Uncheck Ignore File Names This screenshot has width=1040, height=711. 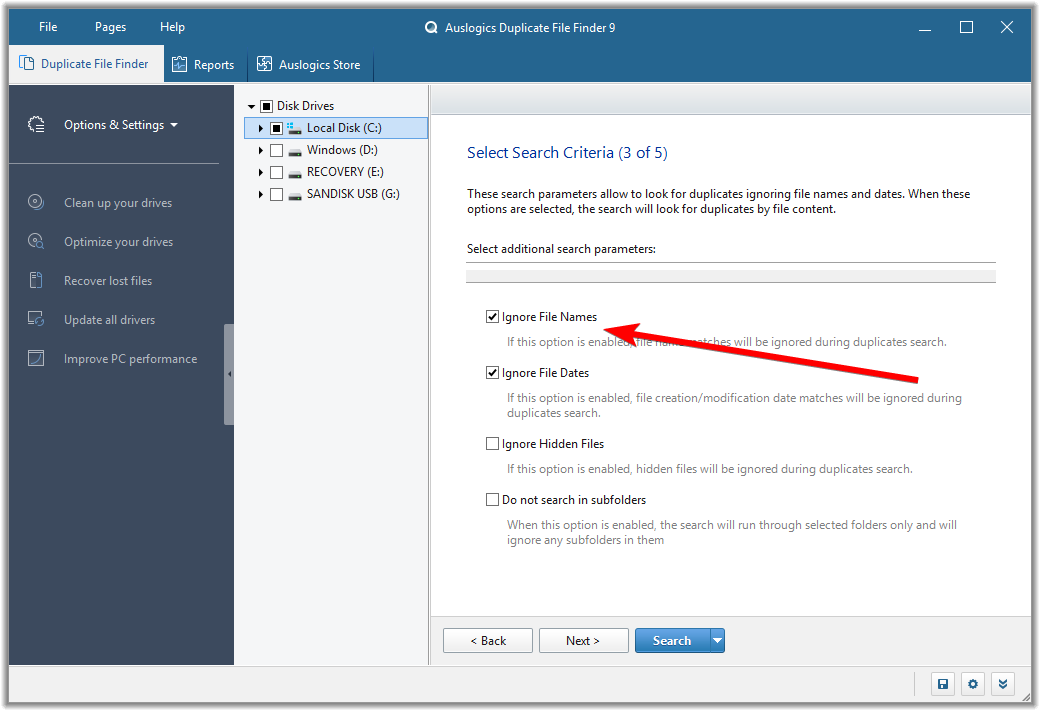pyautogui.click(x=492, y=316)
